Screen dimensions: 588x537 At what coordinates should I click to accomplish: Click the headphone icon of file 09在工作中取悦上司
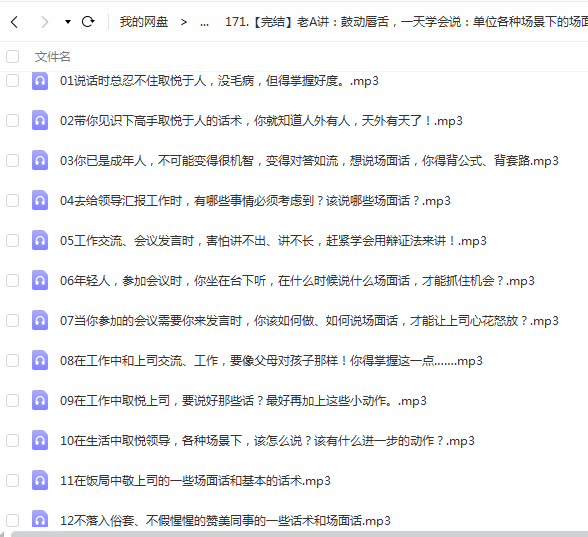point(40,400)
